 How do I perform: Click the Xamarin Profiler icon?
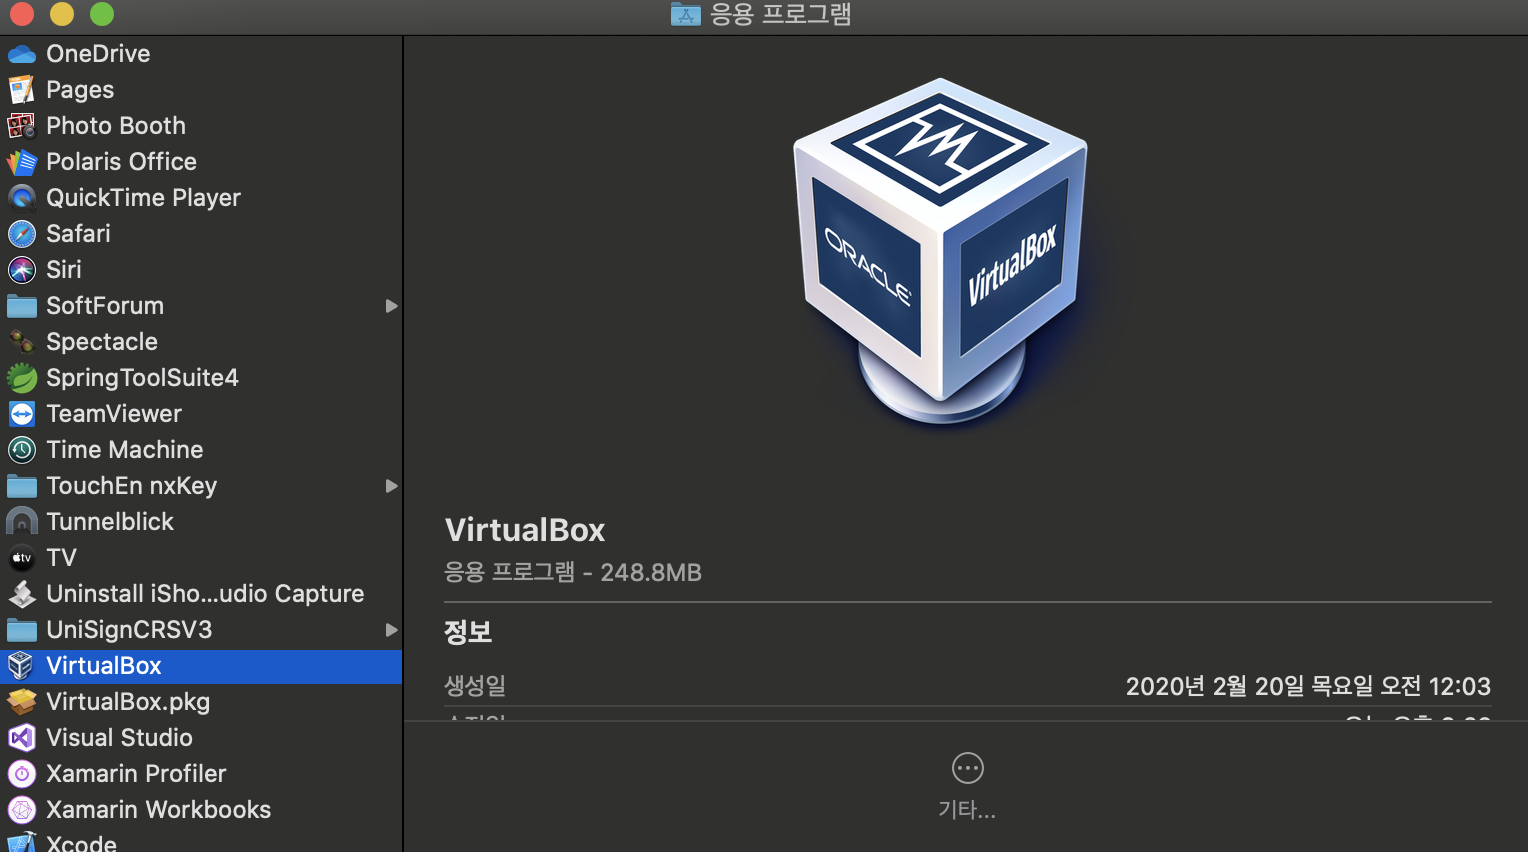(22, 774)
